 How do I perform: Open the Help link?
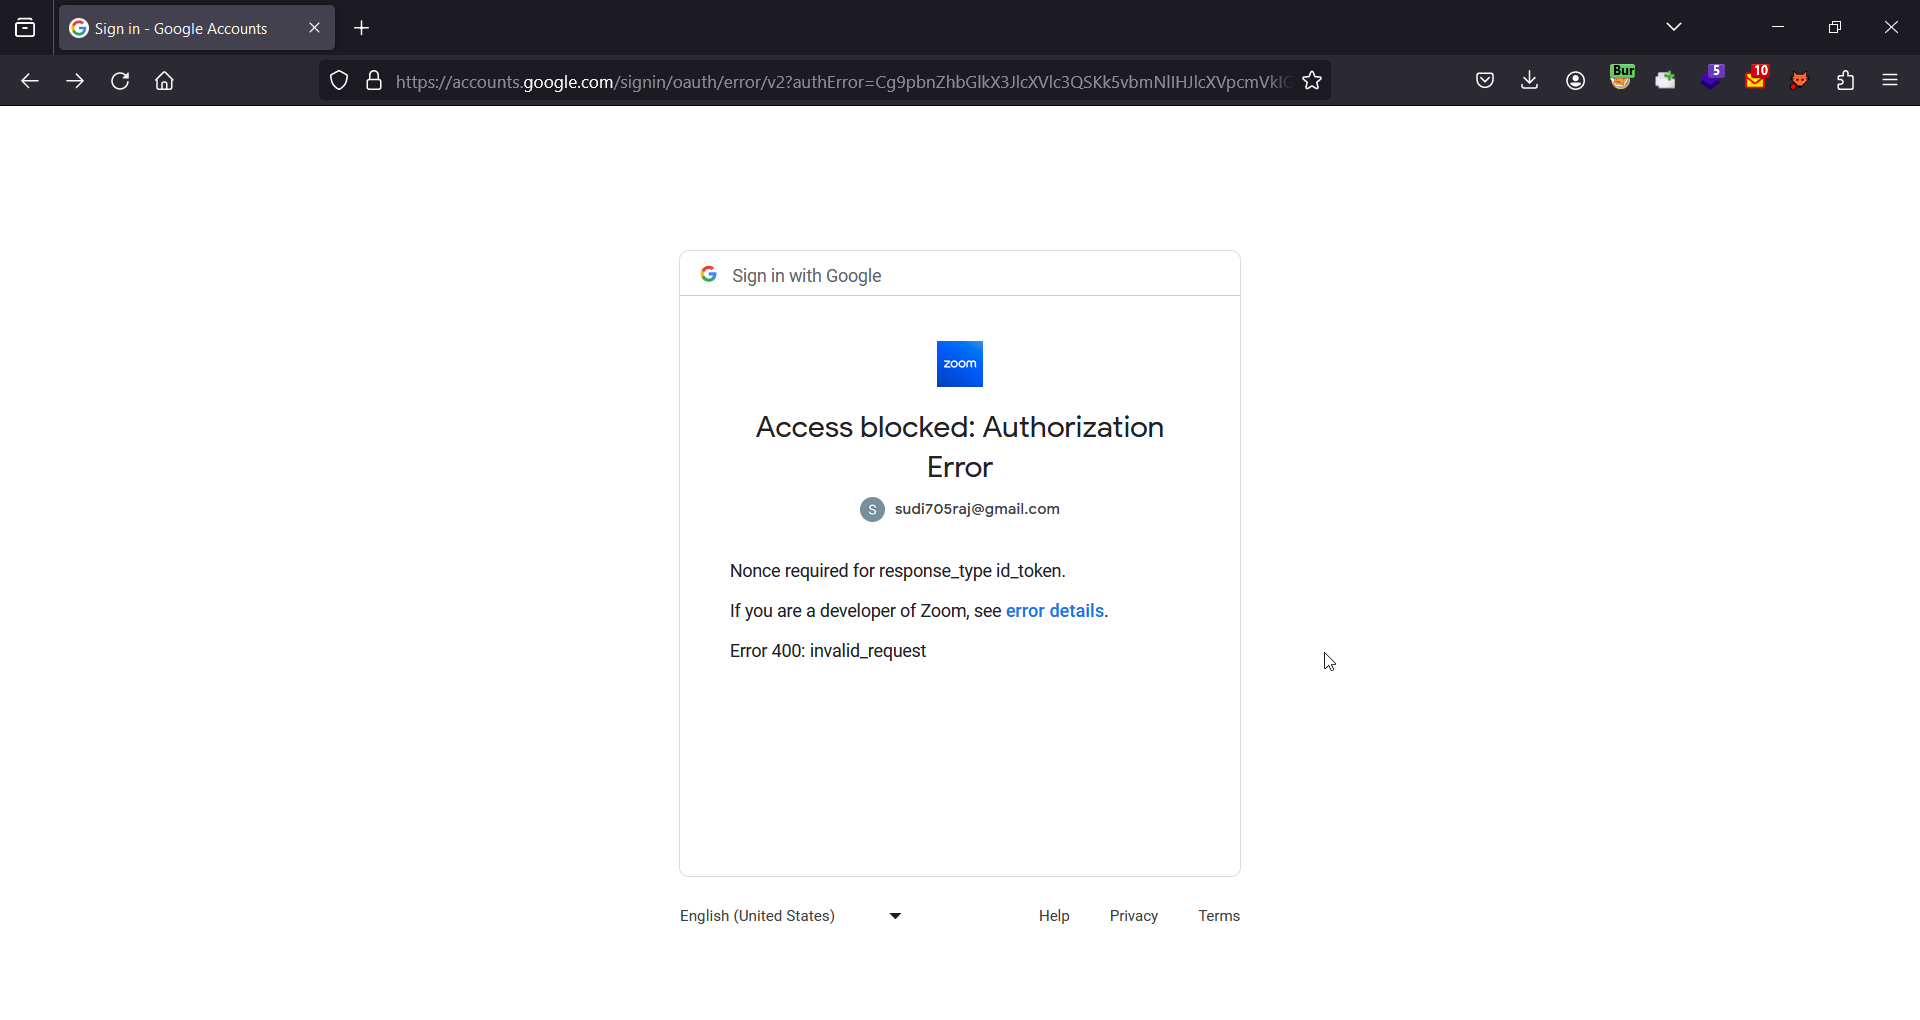[1054, 916]
